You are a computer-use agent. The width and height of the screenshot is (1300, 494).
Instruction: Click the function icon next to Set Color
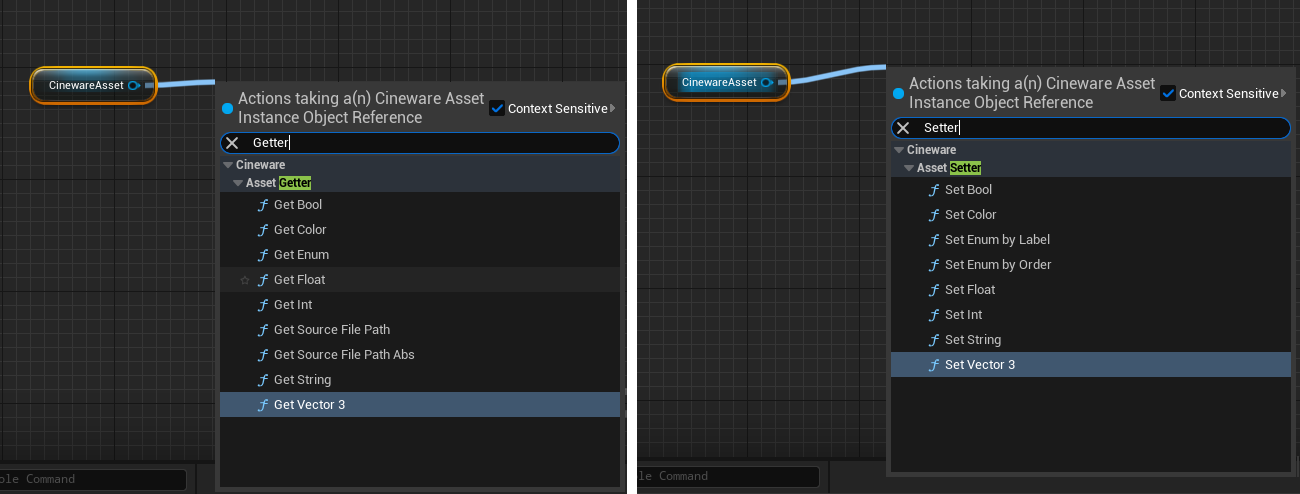(x=934, y=215)
